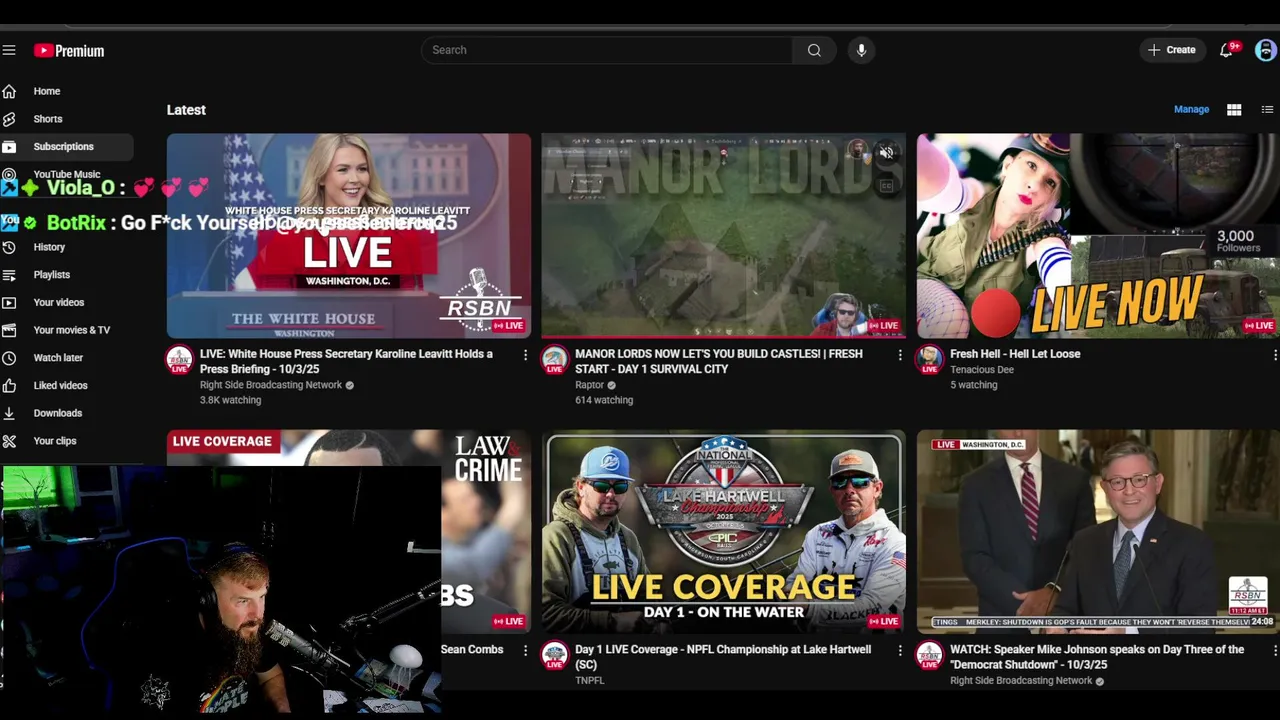Click the Manage subscriptions link
1280x720 pixels.
coord(1191,110)
